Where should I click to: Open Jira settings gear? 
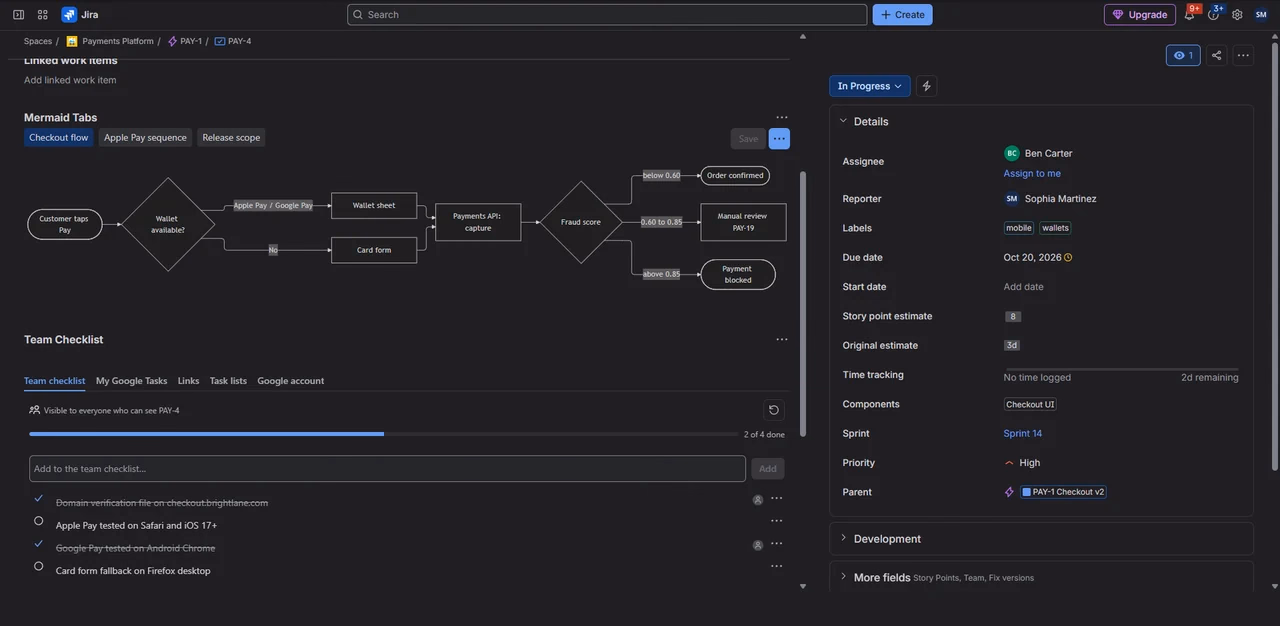point(1237,14)
